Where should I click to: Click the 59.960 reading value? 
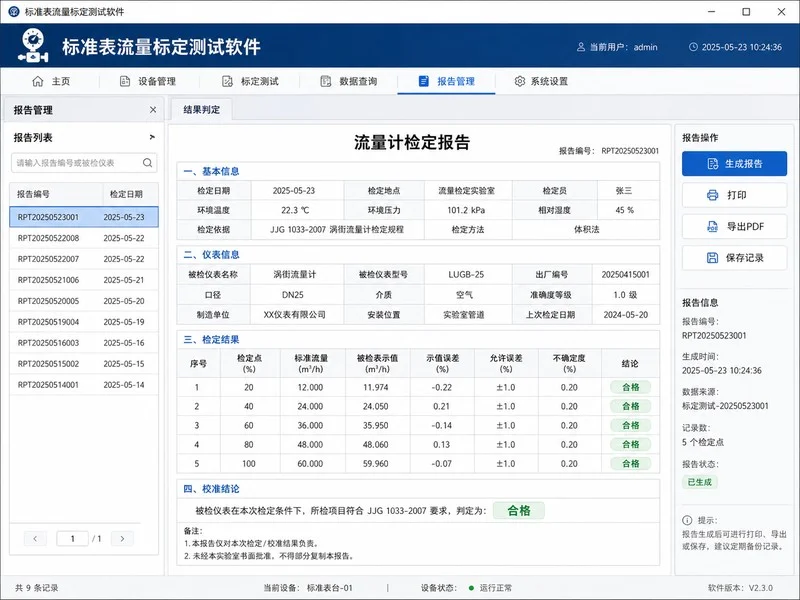click(x=376, y=463)
